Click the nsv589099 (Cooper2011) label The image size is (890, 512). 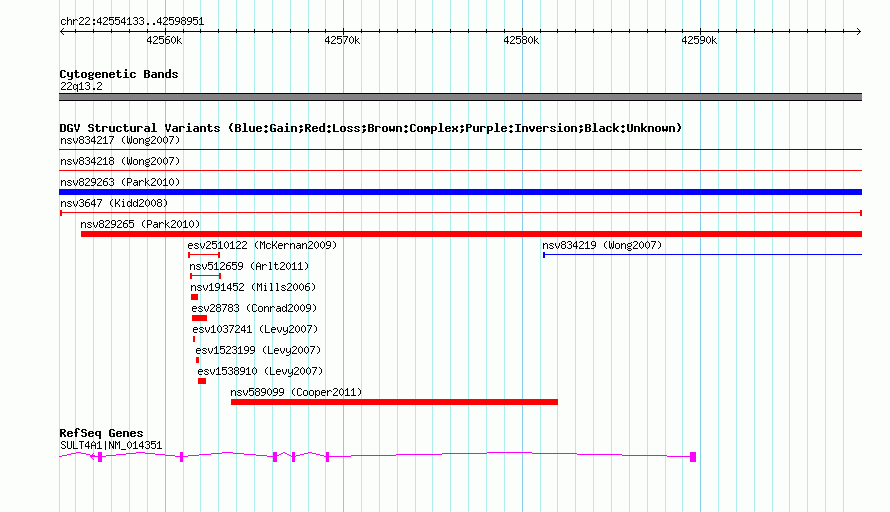296,392
